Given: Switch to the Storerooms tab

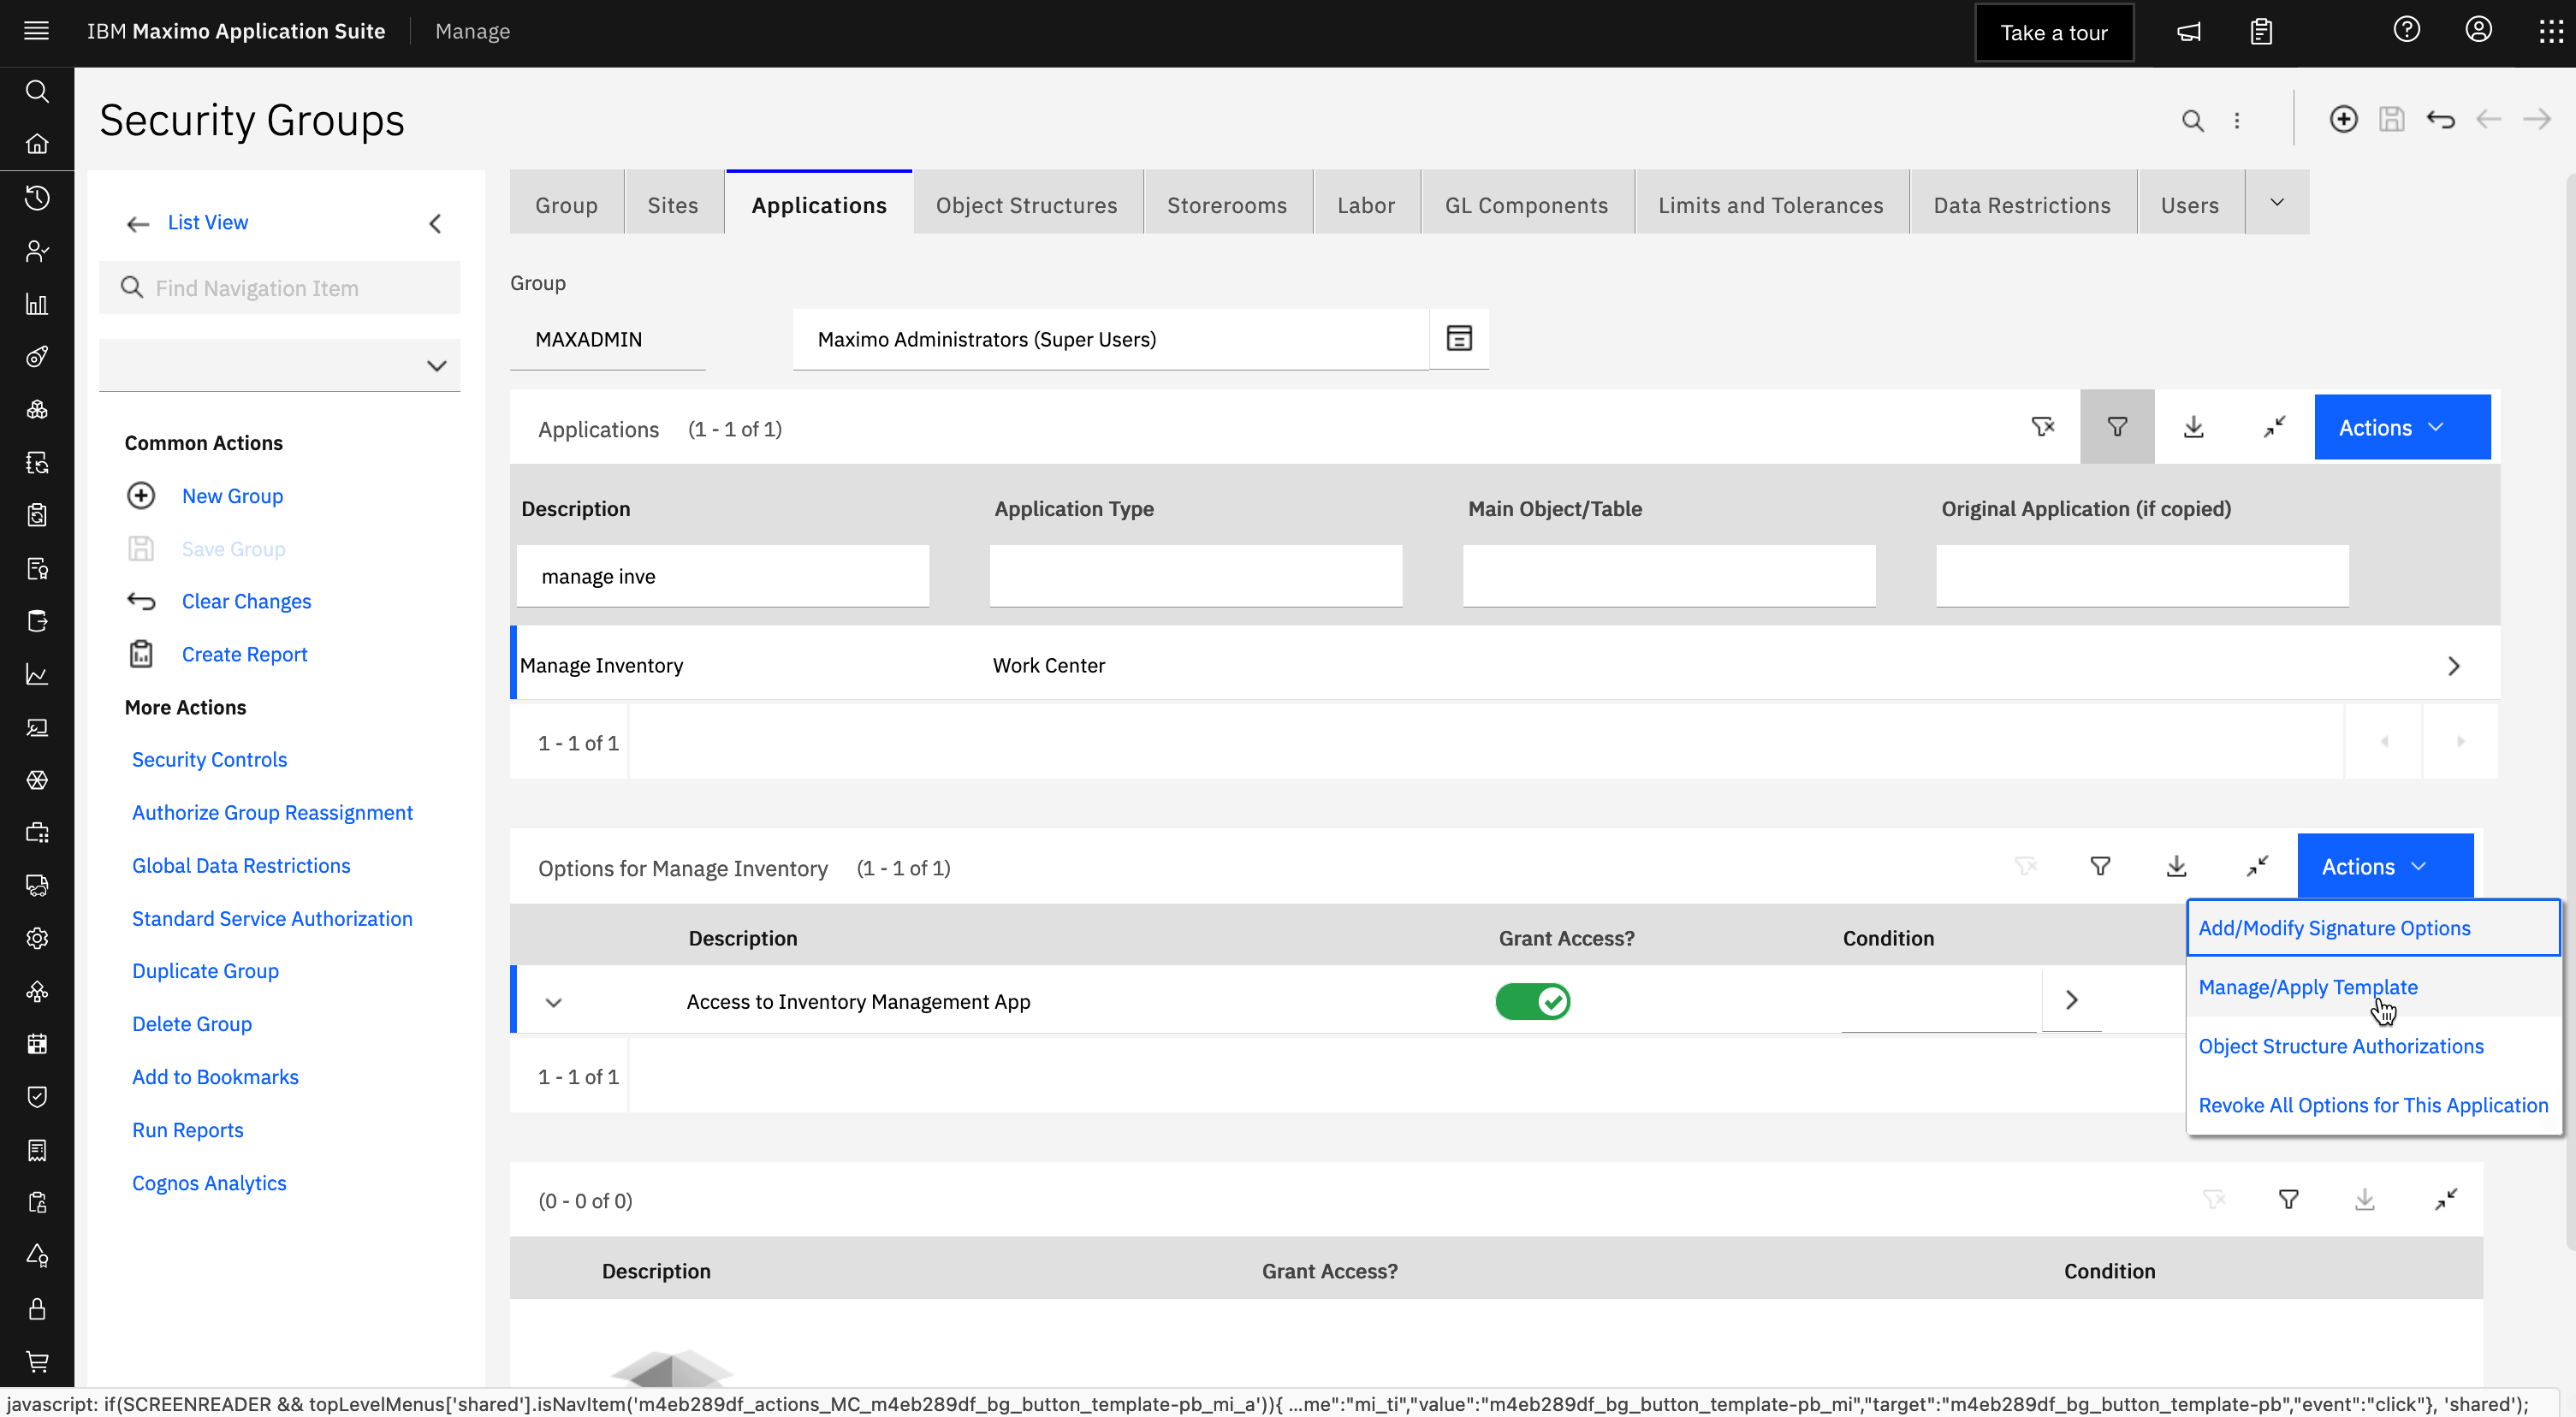Looking at the screenshot, I should point(1227,204).
